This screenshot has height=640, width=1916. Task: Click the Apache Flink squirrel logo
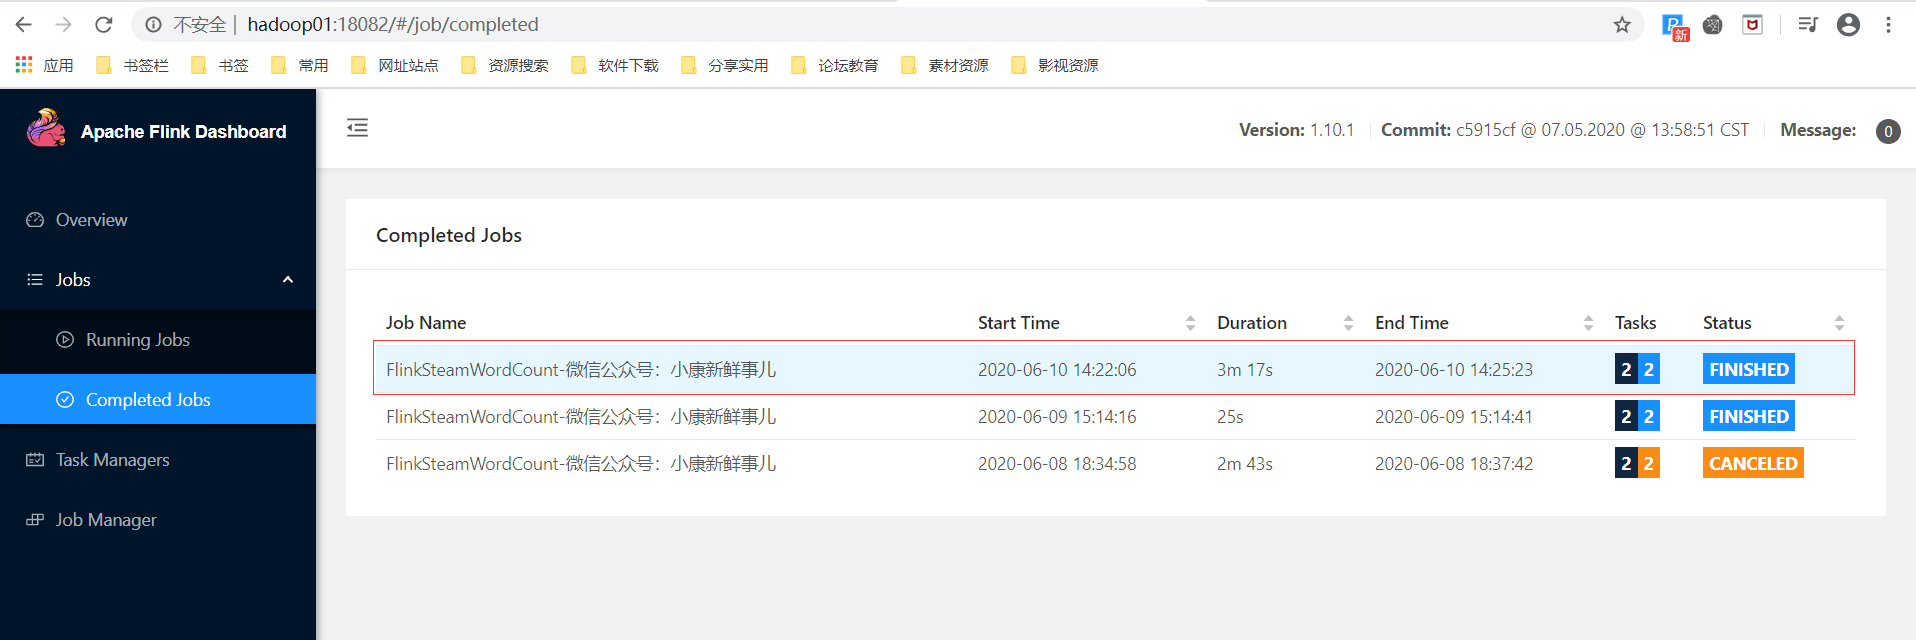click(46, 128)
